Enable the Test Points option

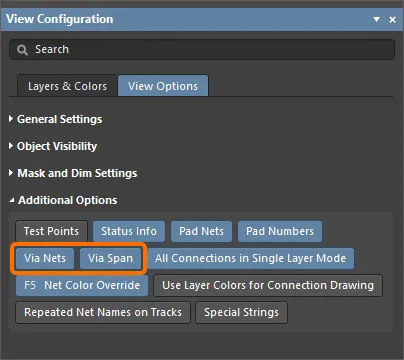tap(51, 231)
